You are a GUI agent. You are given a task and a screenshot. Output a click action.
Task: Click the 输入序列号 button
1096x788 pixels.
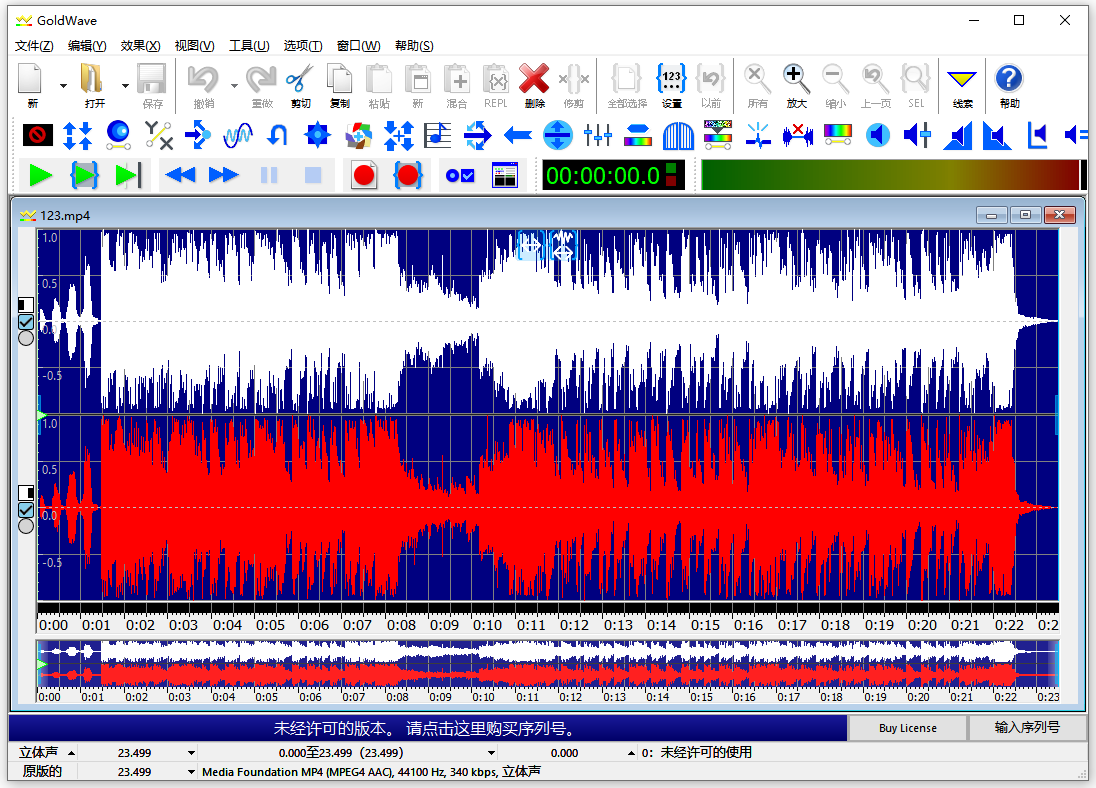(1027, 728)
